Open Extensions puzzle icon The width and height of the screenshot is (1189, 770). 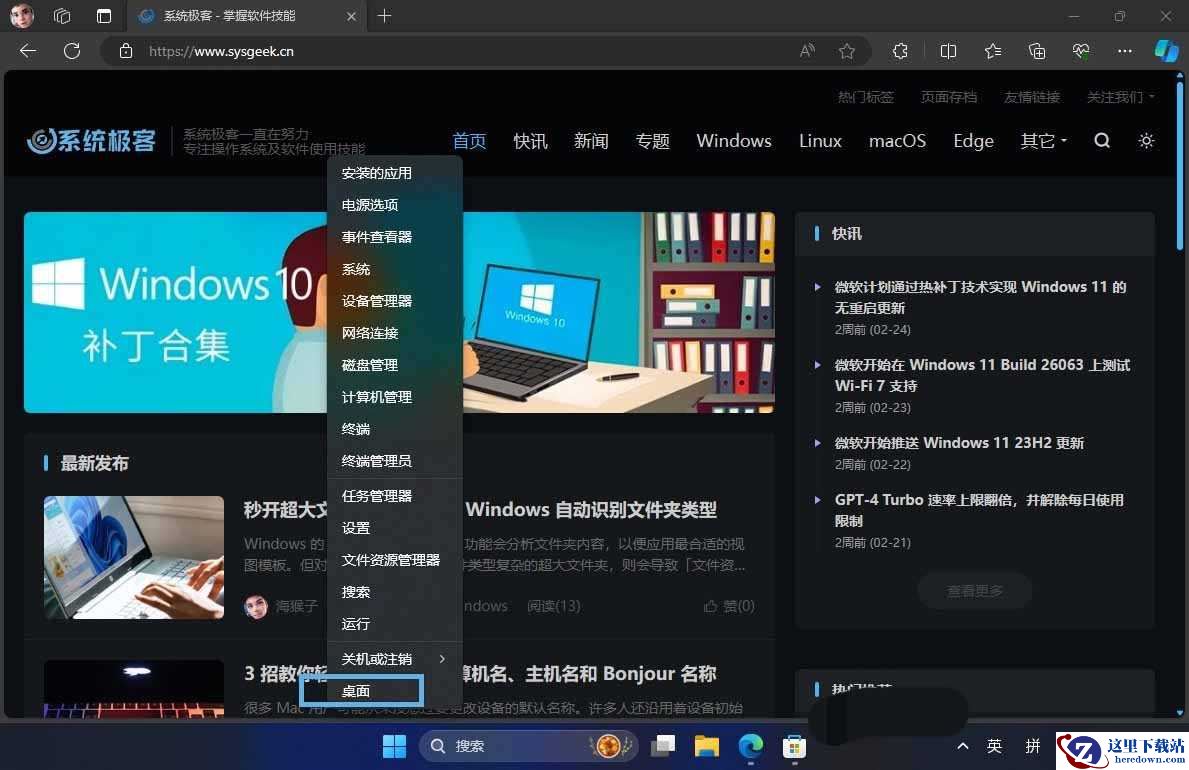coord(900,51)
